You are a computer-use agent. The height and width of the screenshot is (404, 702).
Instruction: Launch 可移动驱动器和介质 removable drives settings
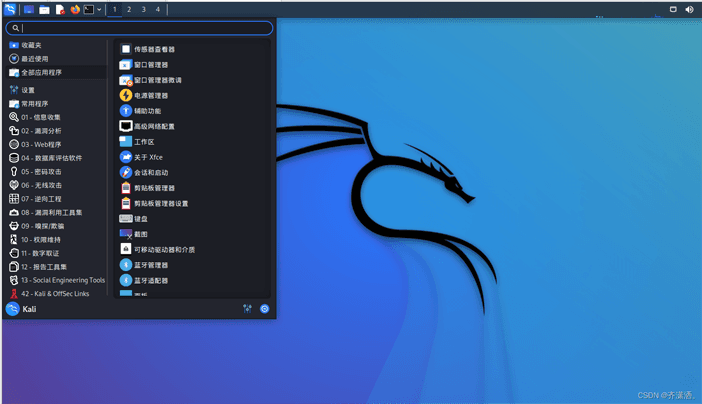(193, 249)
